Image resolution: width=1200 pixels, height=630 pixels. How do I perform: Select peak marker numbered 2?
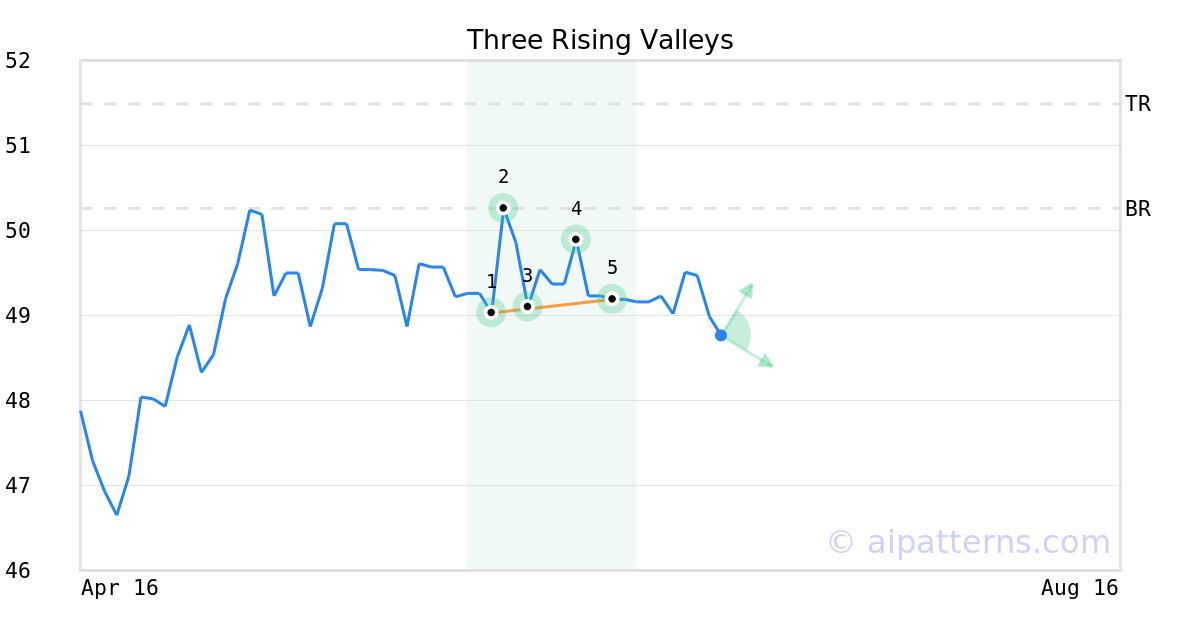click(x=503, y=208)
